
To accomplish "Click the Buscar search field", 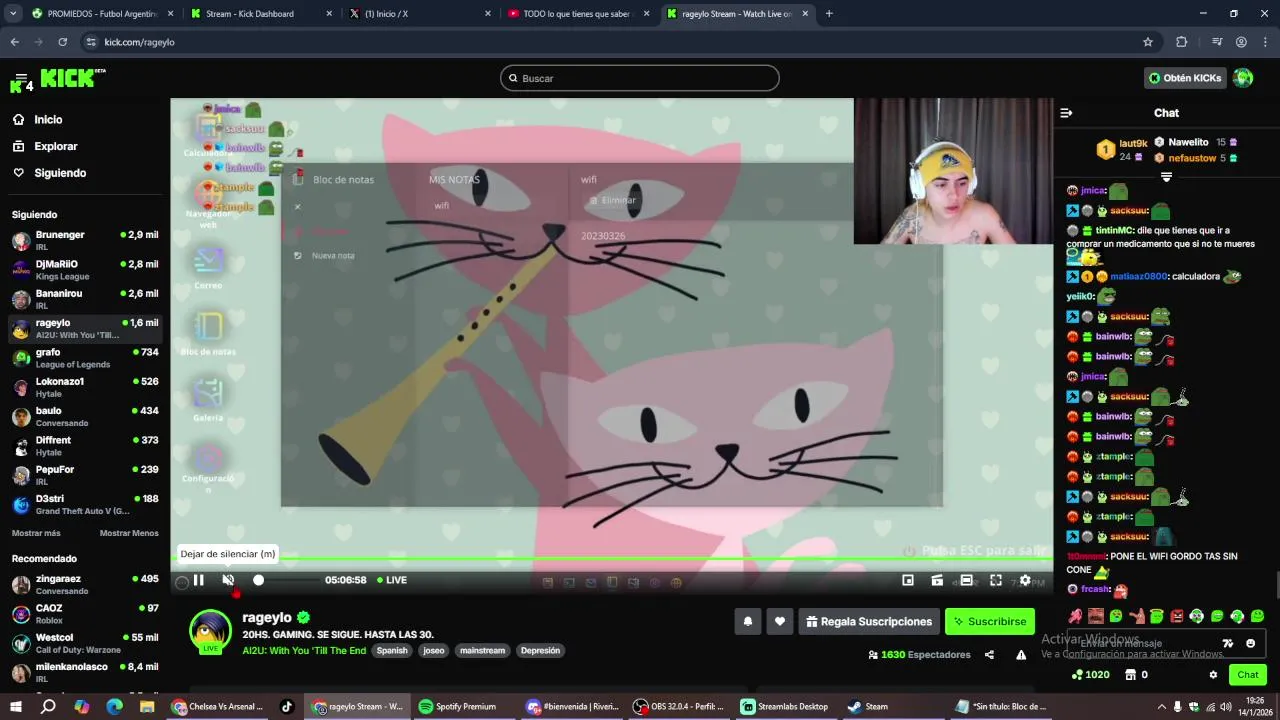I will point(640,78).
